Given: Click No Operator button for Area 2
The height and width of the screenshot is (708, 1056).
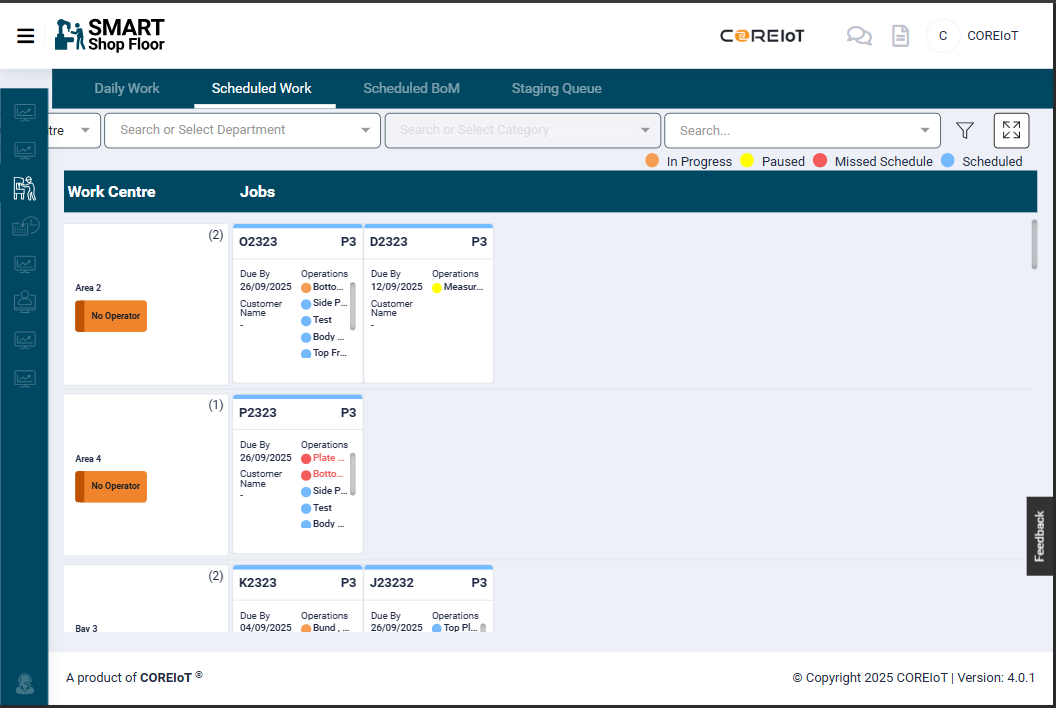Looking at the screenshot, I should 111,316.
